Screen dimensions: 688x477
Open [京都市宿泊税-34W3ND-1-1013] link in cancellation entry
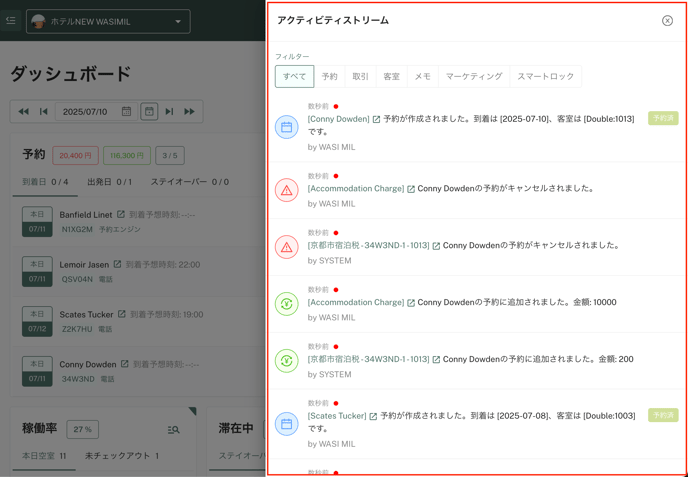tap(369, 245)
